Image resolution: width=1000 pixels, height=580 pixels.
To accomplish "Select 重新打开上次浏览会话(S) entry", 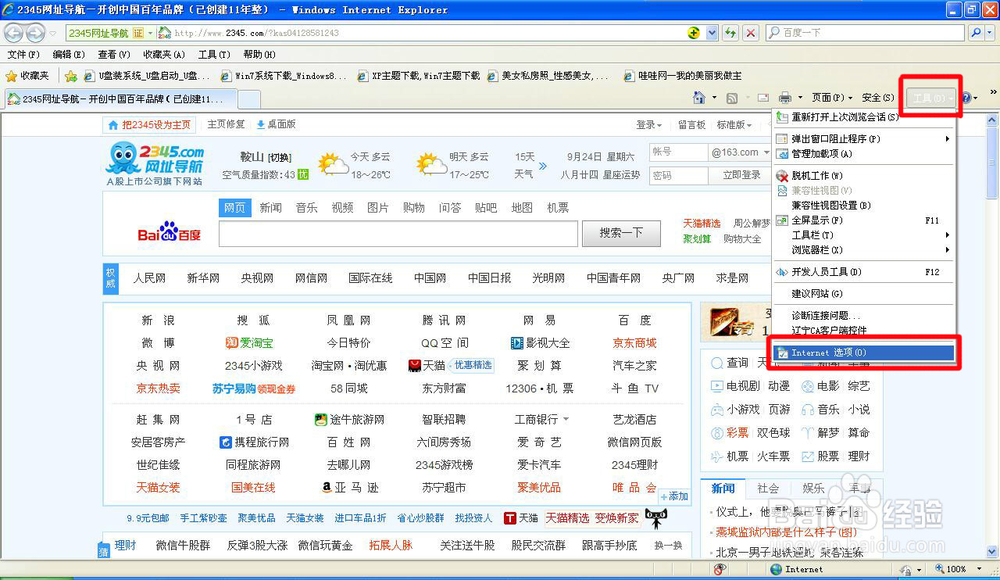I will (864, 117).
